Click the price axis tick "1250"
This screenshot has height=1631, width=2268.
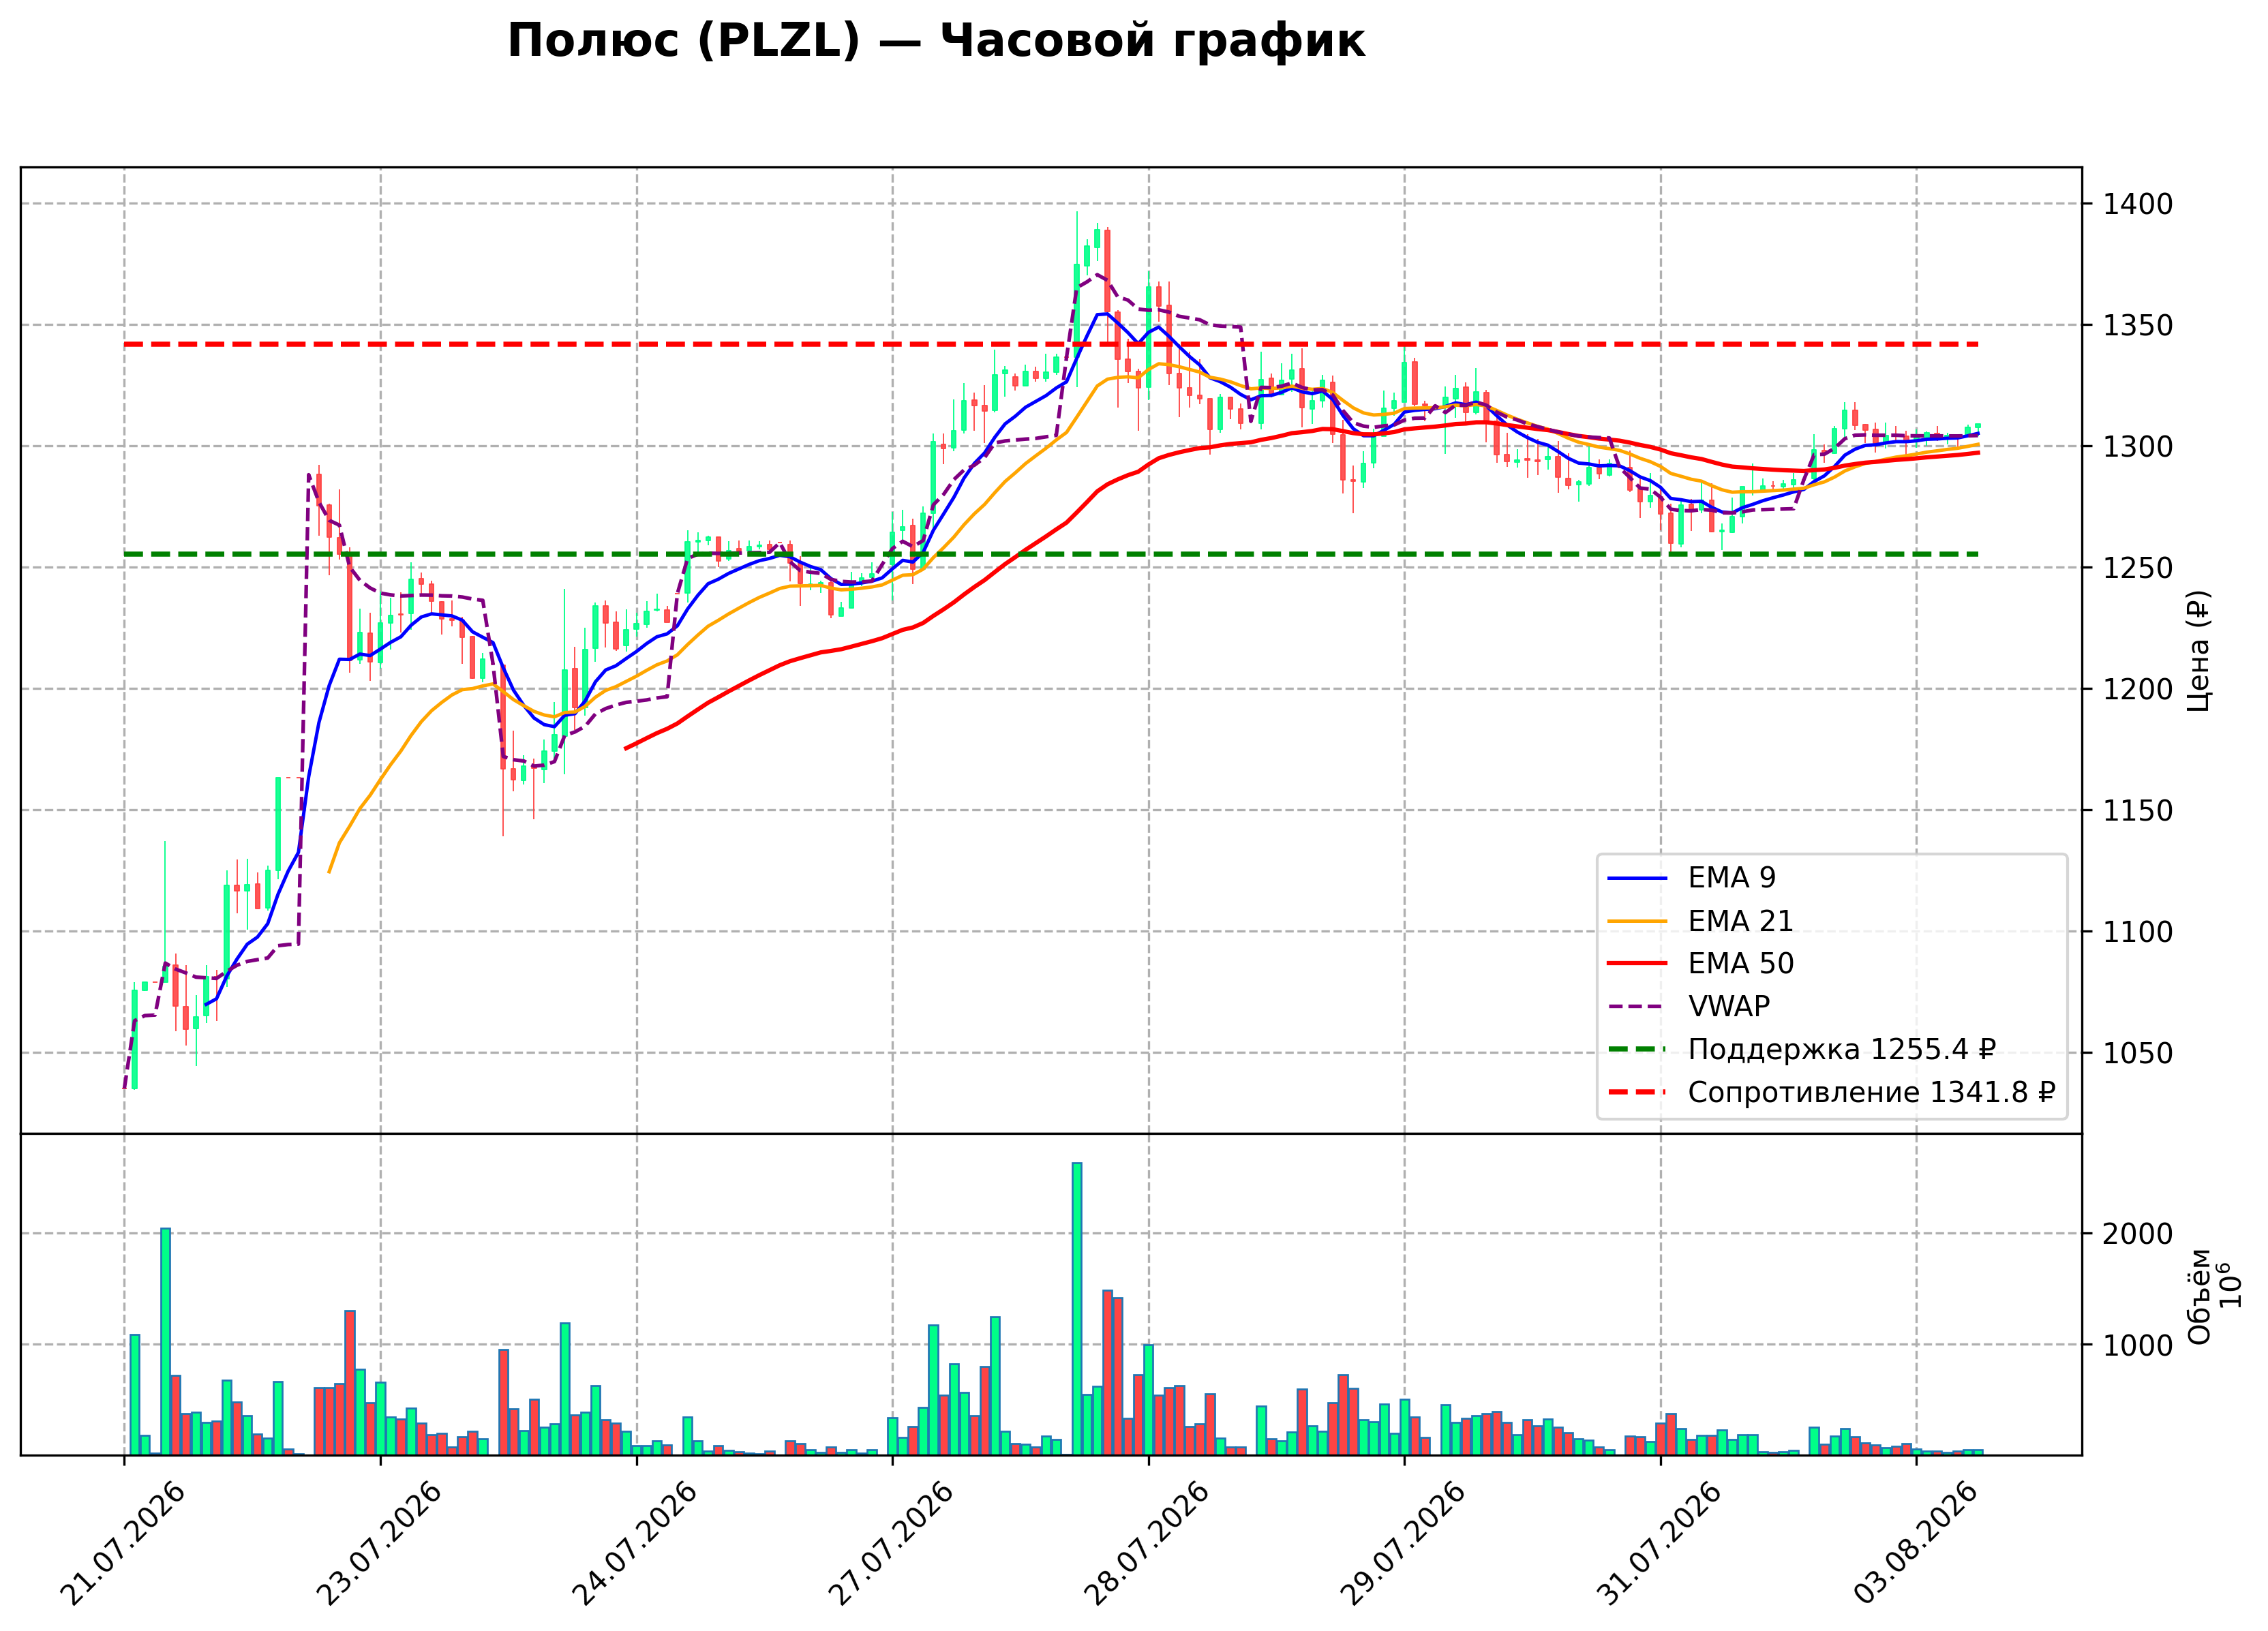click(2137, 568)
